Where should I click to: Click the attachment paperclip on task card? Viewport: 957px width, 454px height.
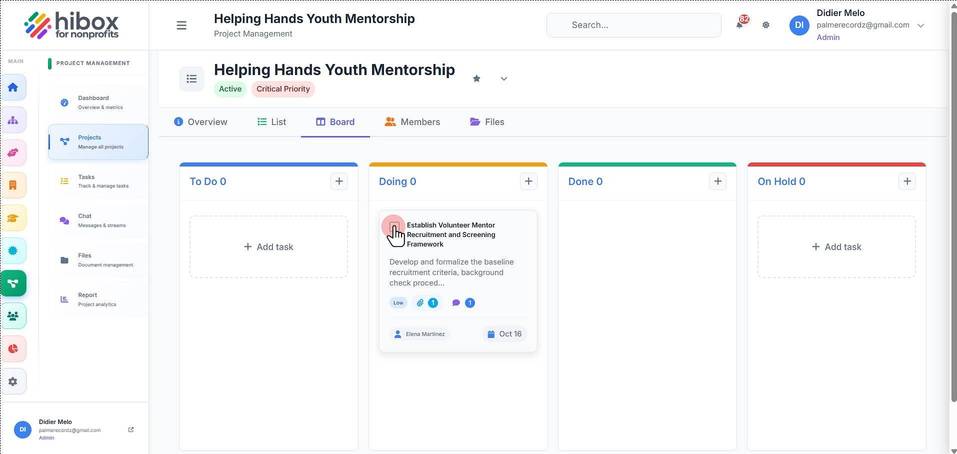coord(420,303)
